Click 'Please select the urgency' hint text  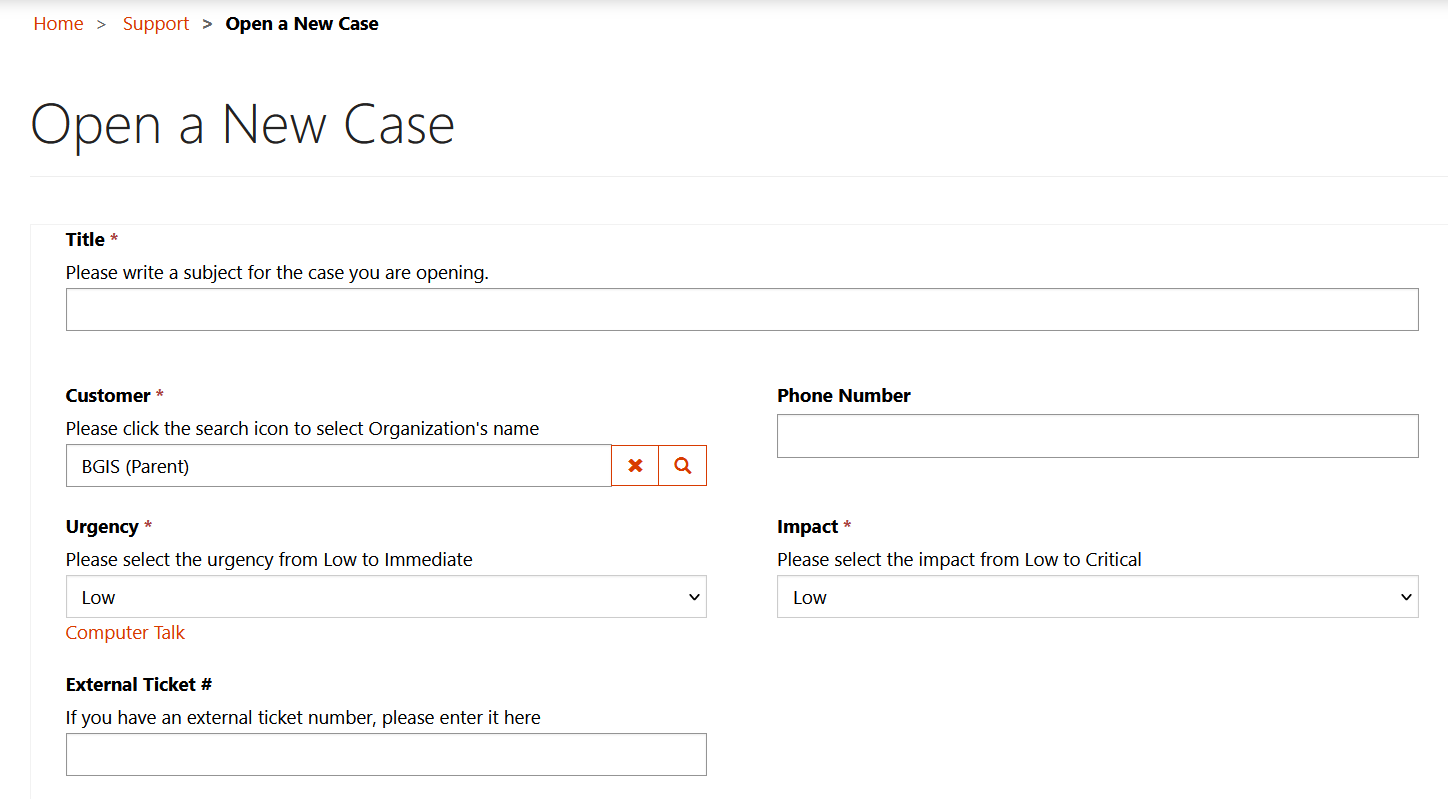click(x=269, y=560)
